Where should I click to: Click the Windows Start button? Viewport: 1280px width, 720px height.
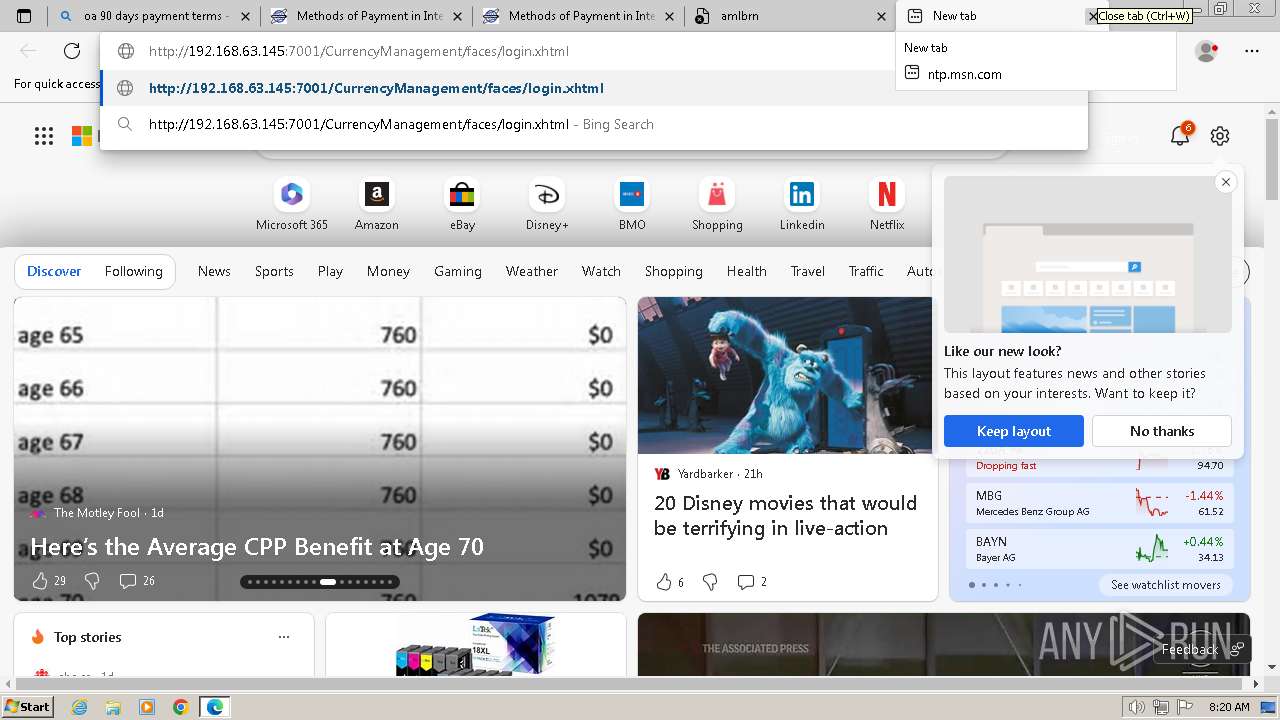click(x=27, y=707)
